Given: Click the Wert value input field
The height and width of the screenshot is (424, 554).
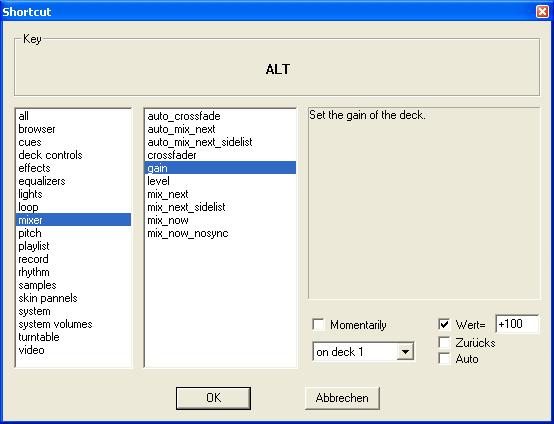Looking at the screenshot, I should (x=517, y=324).
